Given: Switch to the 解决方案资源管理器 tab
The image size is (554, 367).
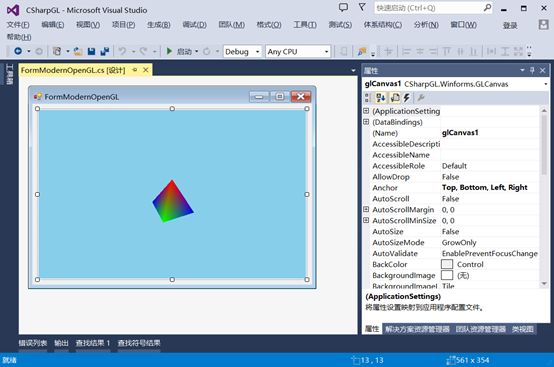Looking at the screenshot, I should (x=417, y=329).
